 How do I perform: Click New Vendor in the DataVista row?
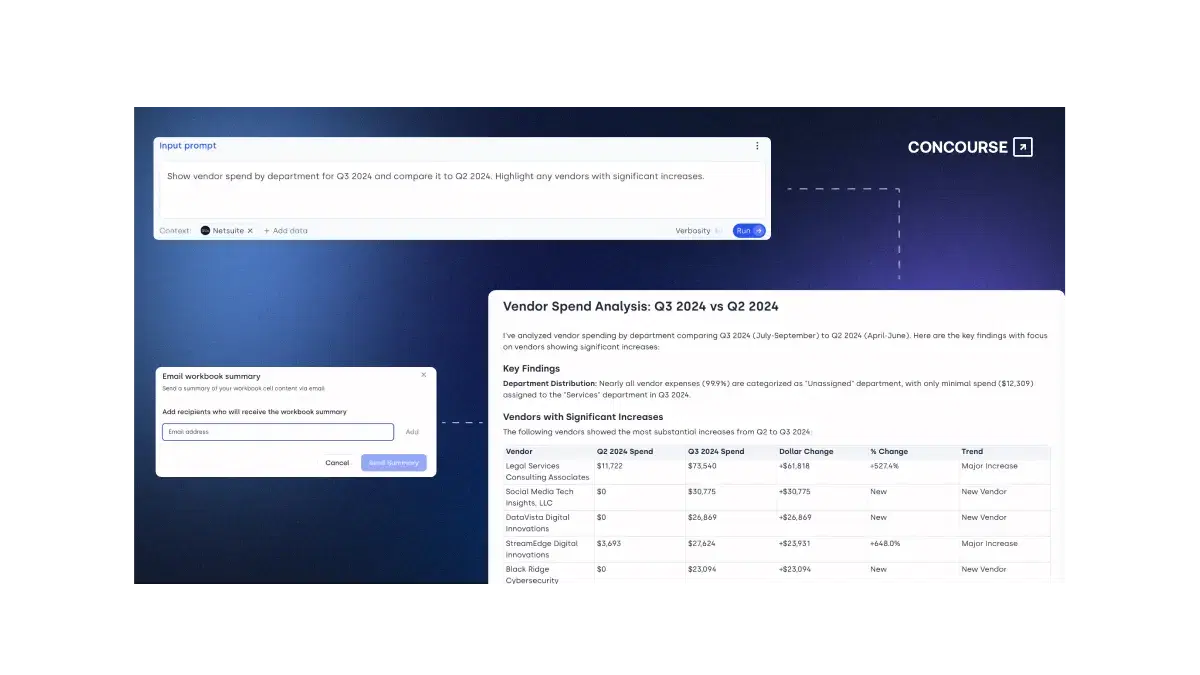coord(984,518)
